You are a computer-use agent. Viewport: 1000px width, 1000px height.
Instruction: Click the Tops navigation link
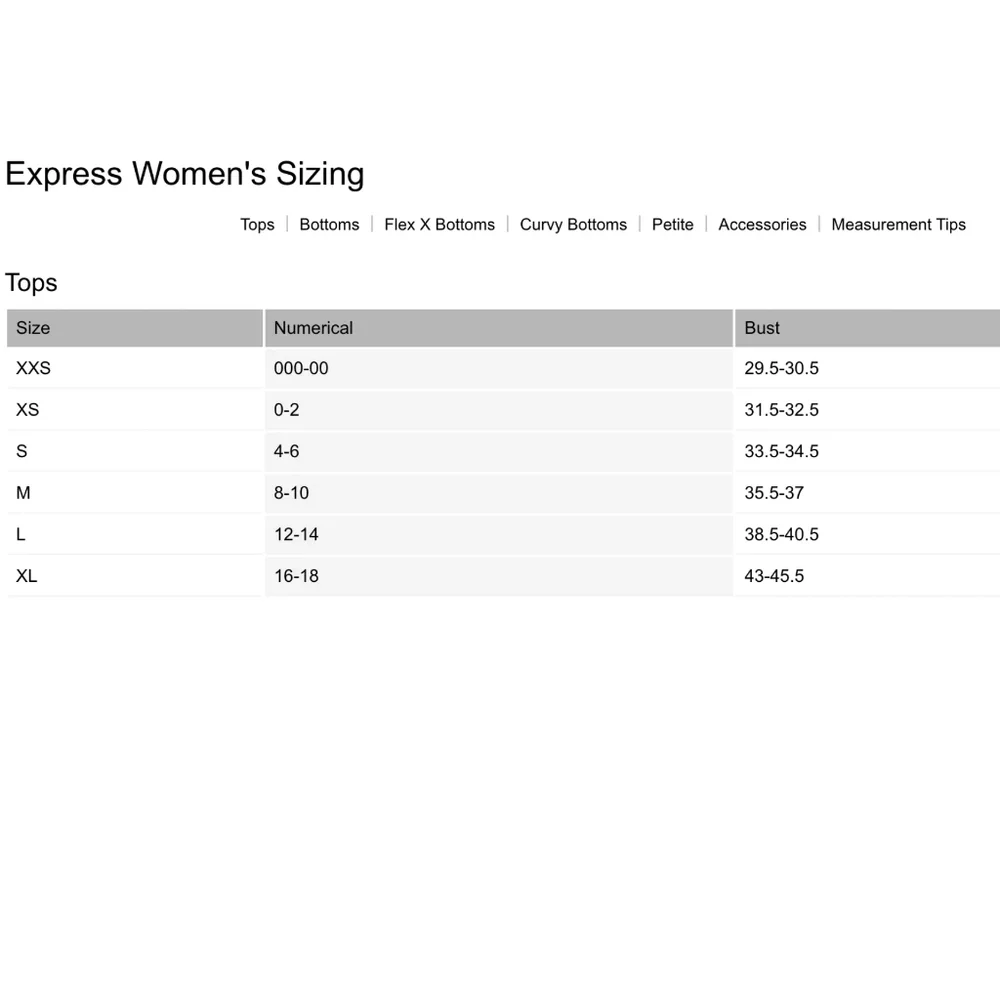(x=257, y=224)
